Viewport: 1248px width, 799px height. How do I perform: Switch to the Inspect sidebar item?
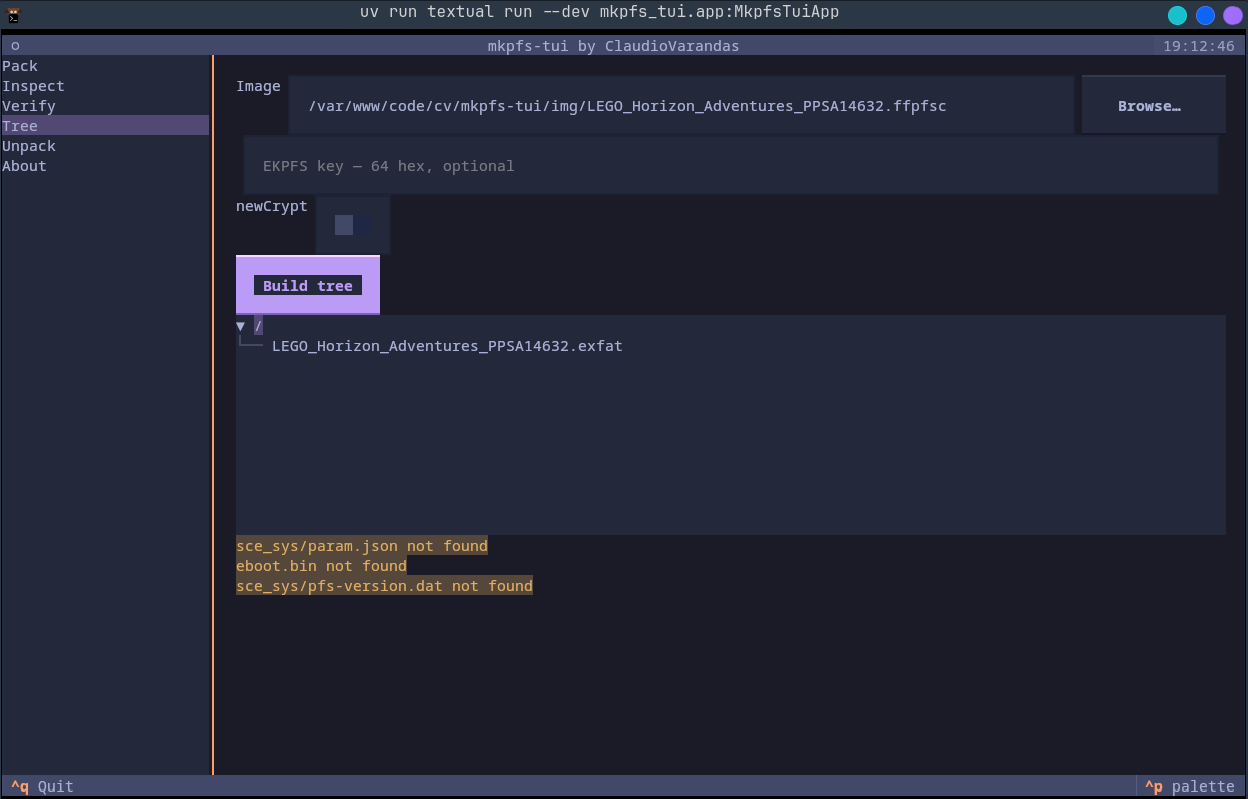pyautogui.click(x=105, y=86)
